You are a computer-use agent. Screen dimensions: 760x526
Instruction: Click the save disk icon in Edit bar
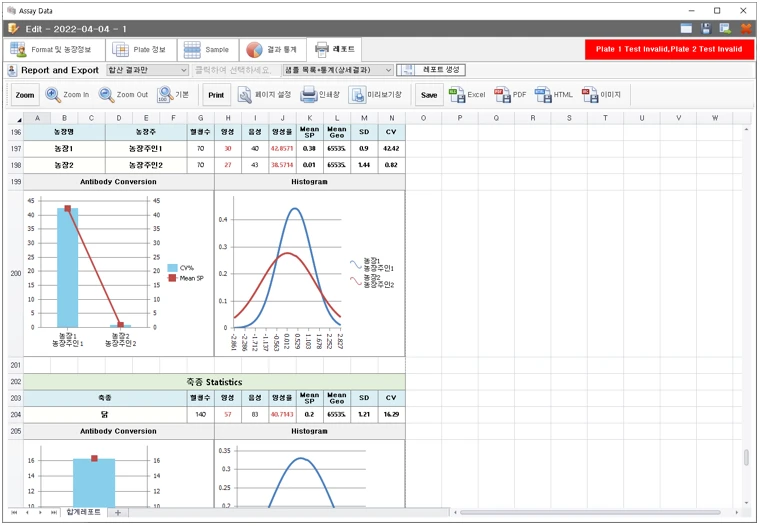706,29
